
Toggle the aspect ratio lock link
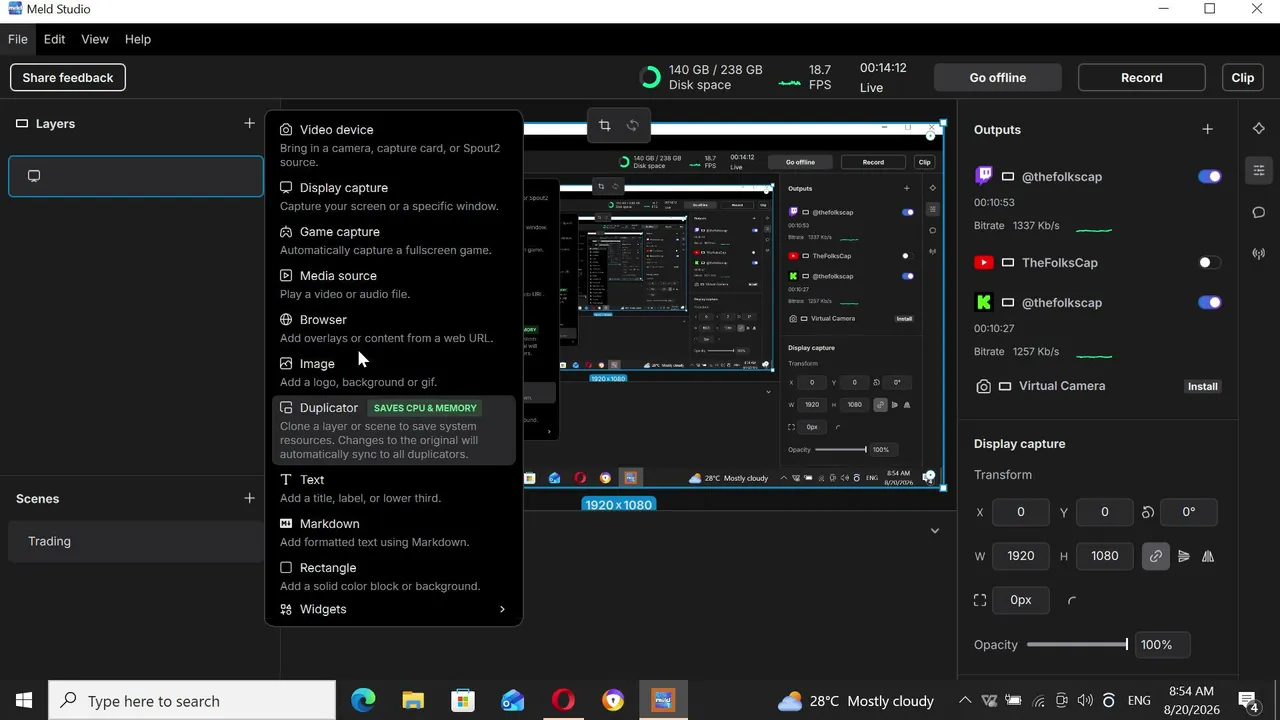click(x=1156, y=556)
